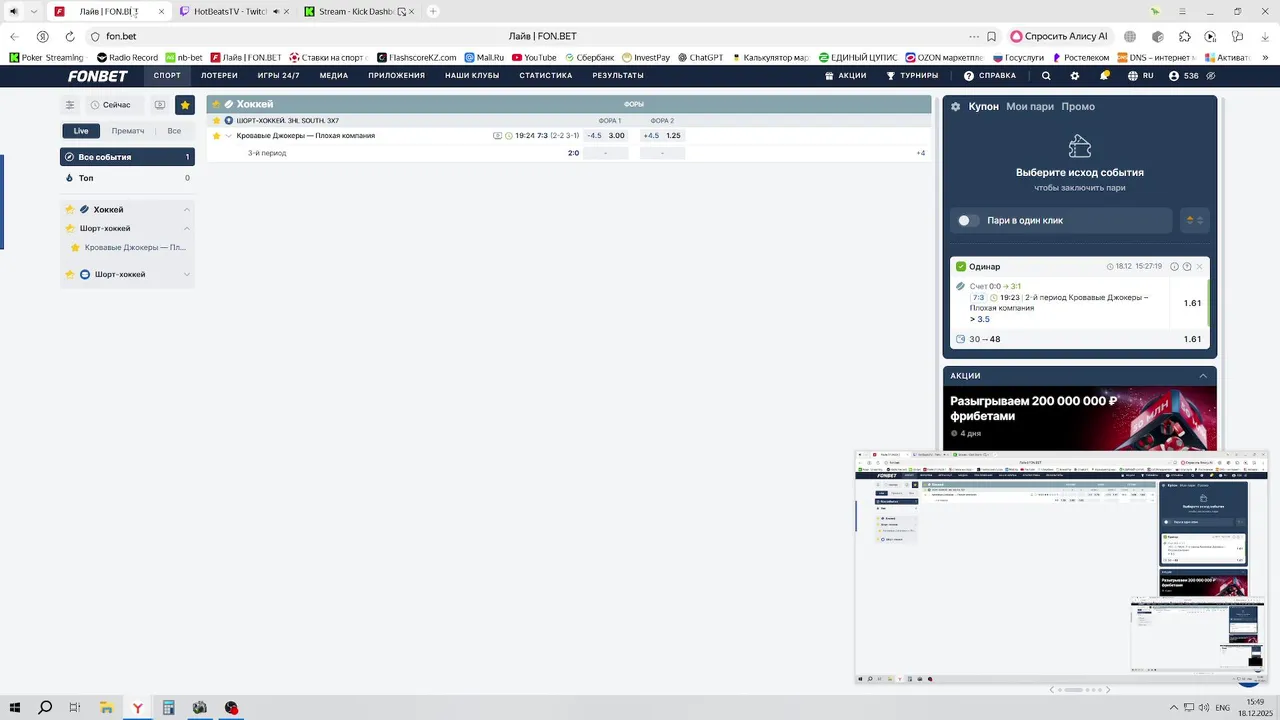Open the Windows Start menu
1280x720 pixels.
click(14, 708)
